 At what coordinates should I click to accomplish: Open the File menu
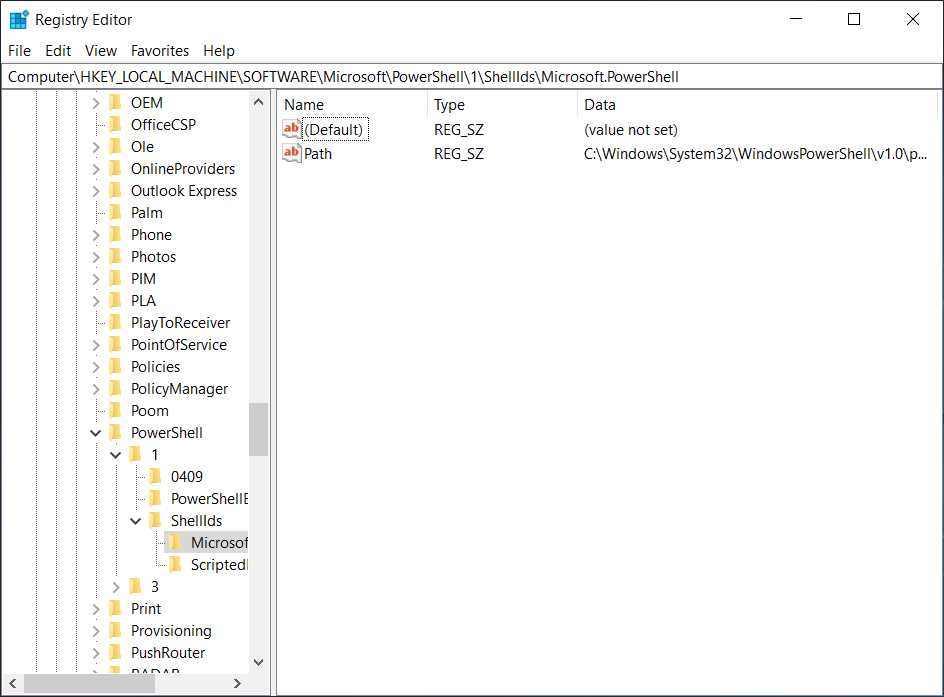19,51
